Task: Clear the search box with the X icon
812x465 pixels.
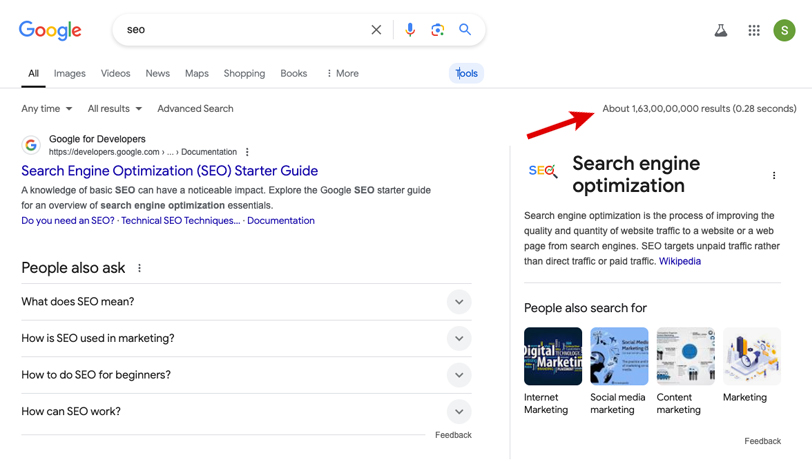Action: point(376,30)
